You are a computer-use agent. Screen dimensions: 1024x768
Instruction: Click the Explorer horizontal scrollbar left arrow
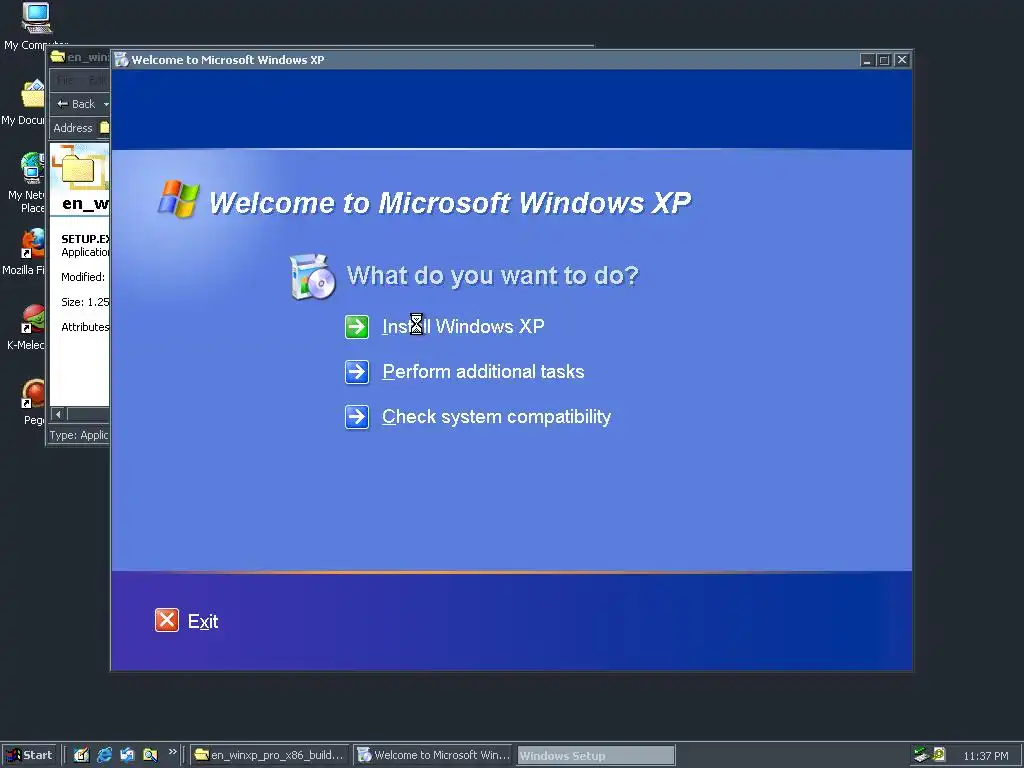click(x=58, y=414)
